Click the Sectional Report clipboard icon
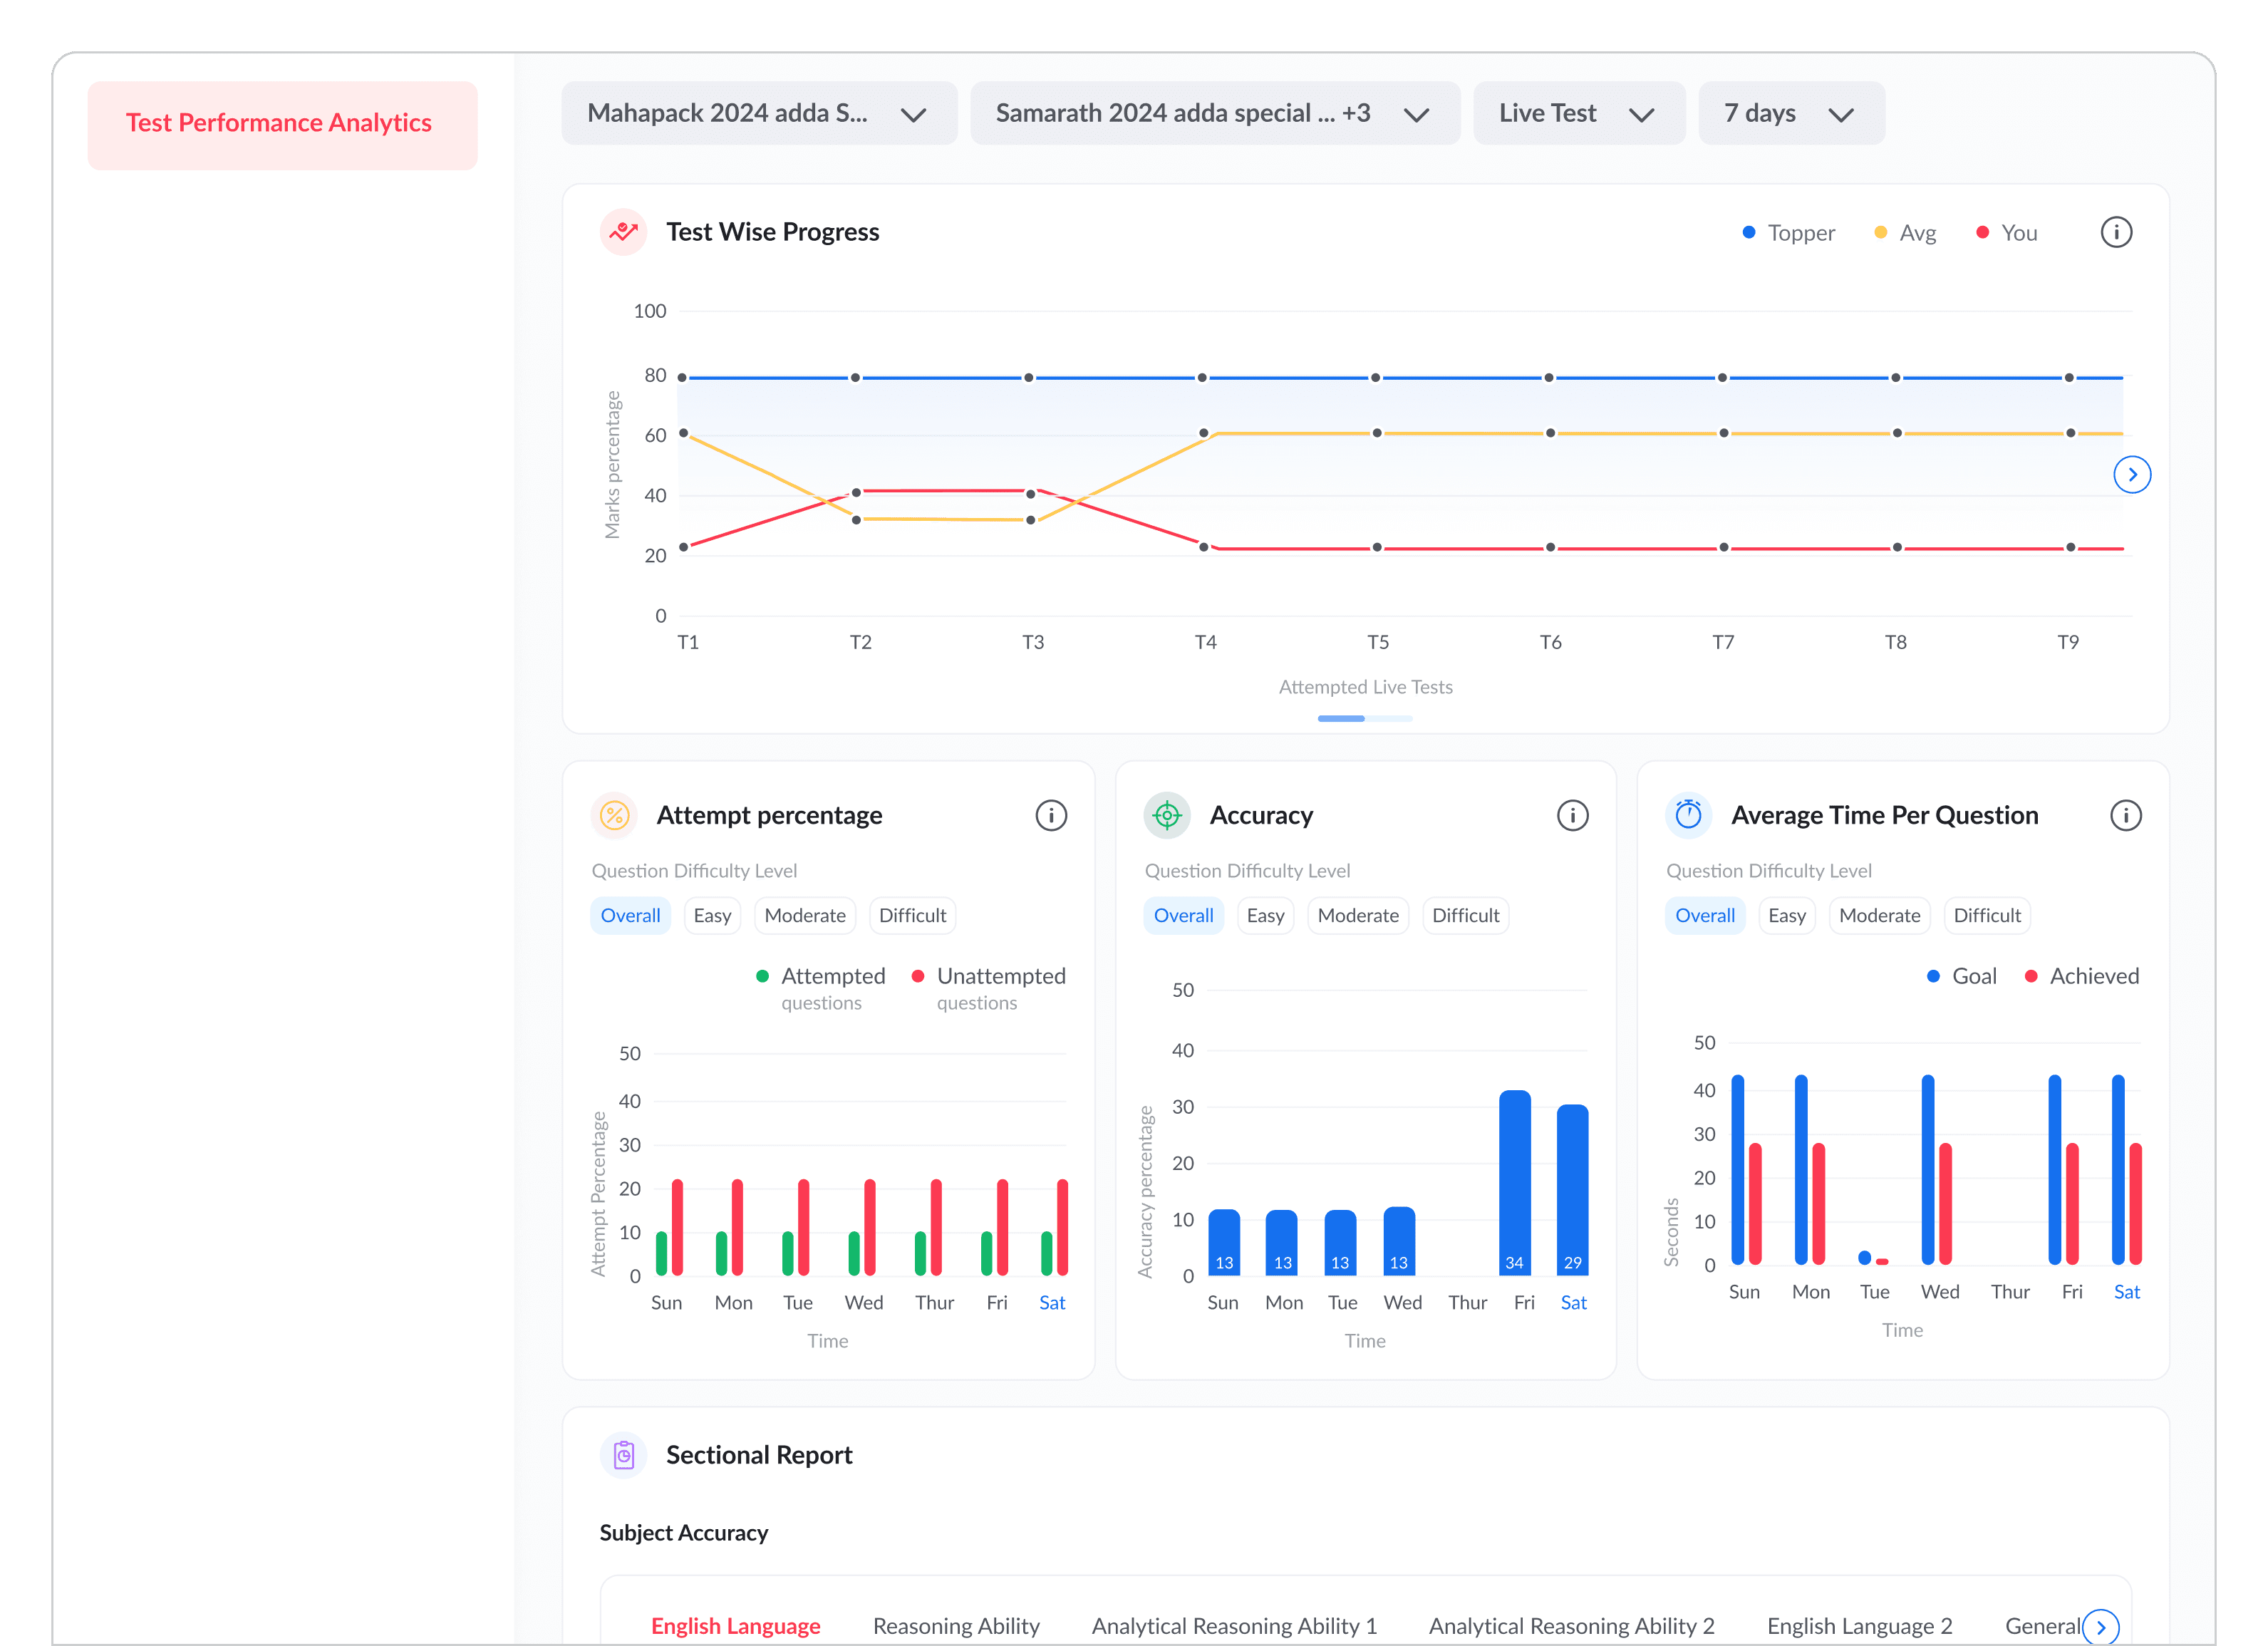Screen dimensions: 2268x1646 click(x=623, y=1455)
